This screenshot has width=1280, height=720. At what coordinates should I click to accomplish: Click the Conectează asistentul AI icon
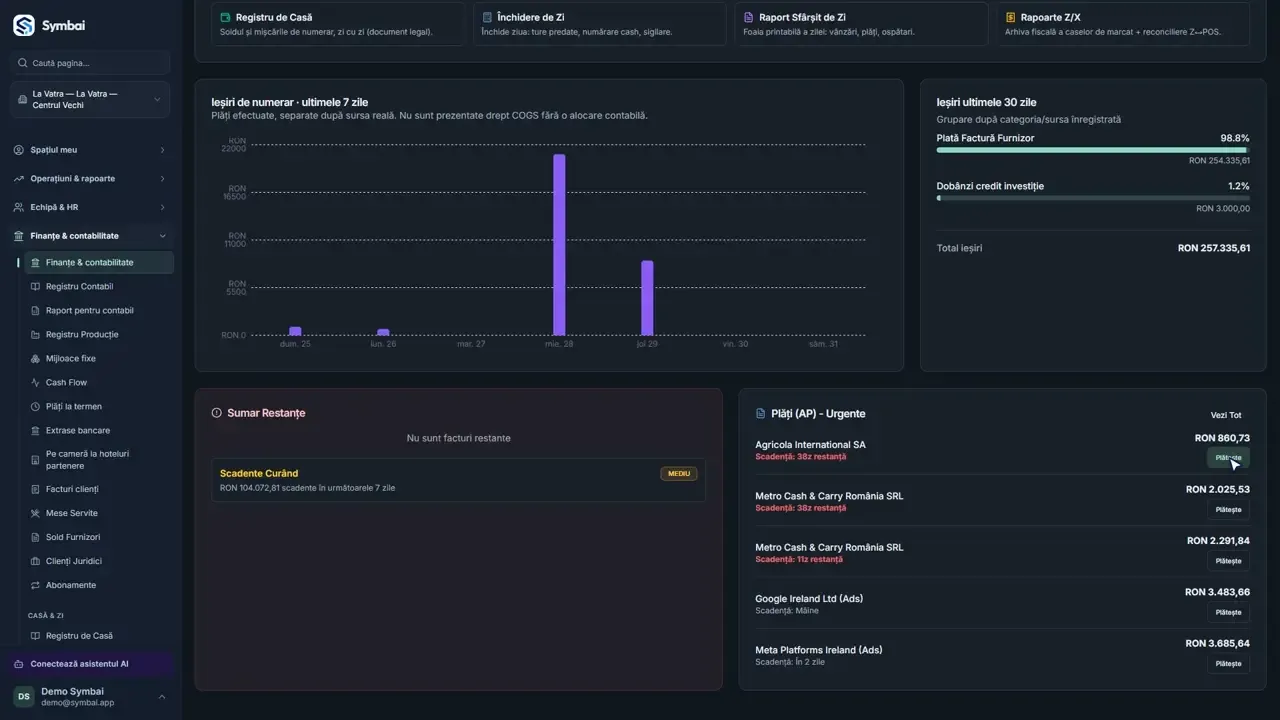tap(19, 664)
